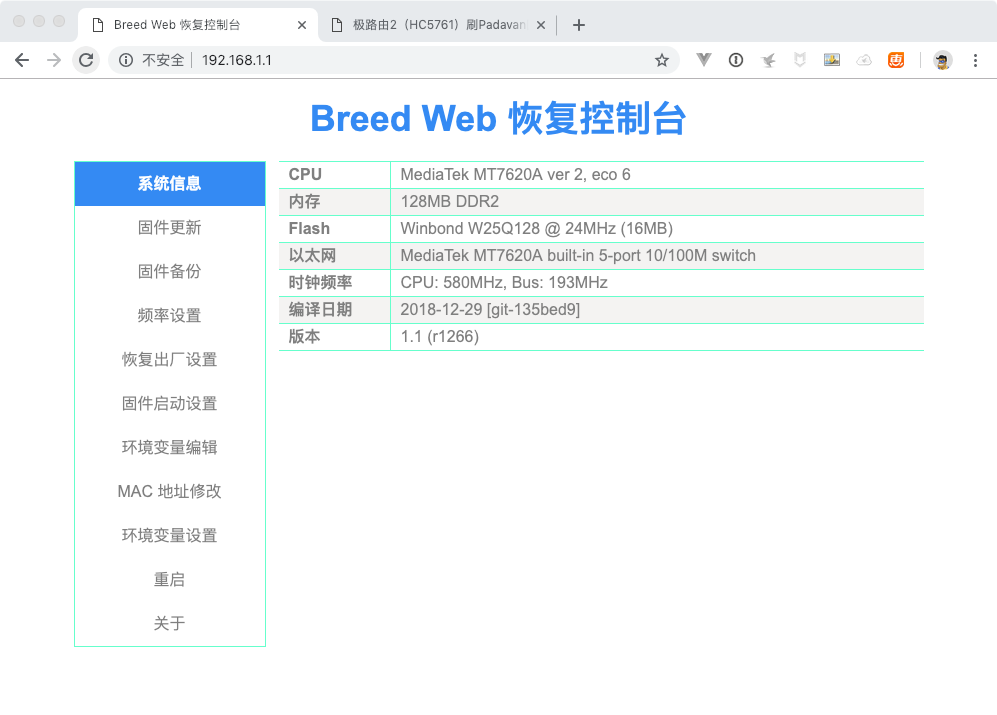The height and width of the screenshot is (715, 997).
Task: Open the 固件备份 page
Action: tap(169, 271)
